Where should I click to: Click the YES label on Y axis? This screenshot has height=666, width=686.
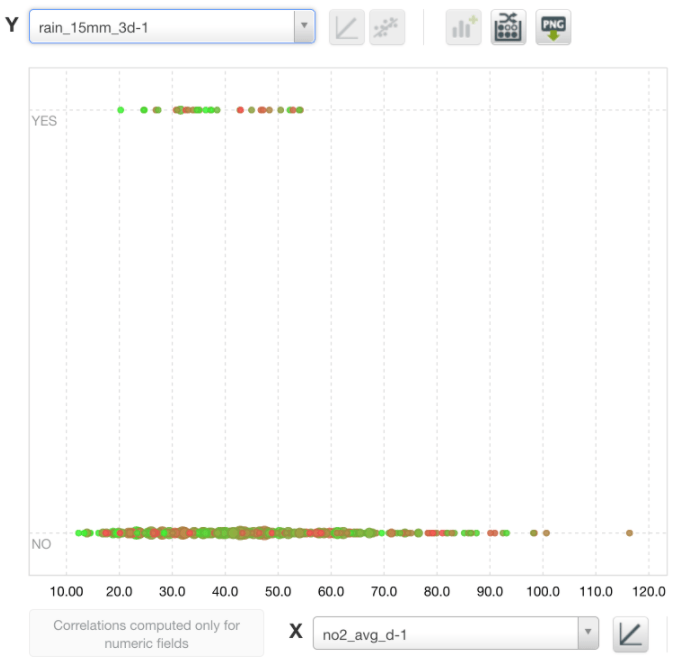click(x=45, y=121)
